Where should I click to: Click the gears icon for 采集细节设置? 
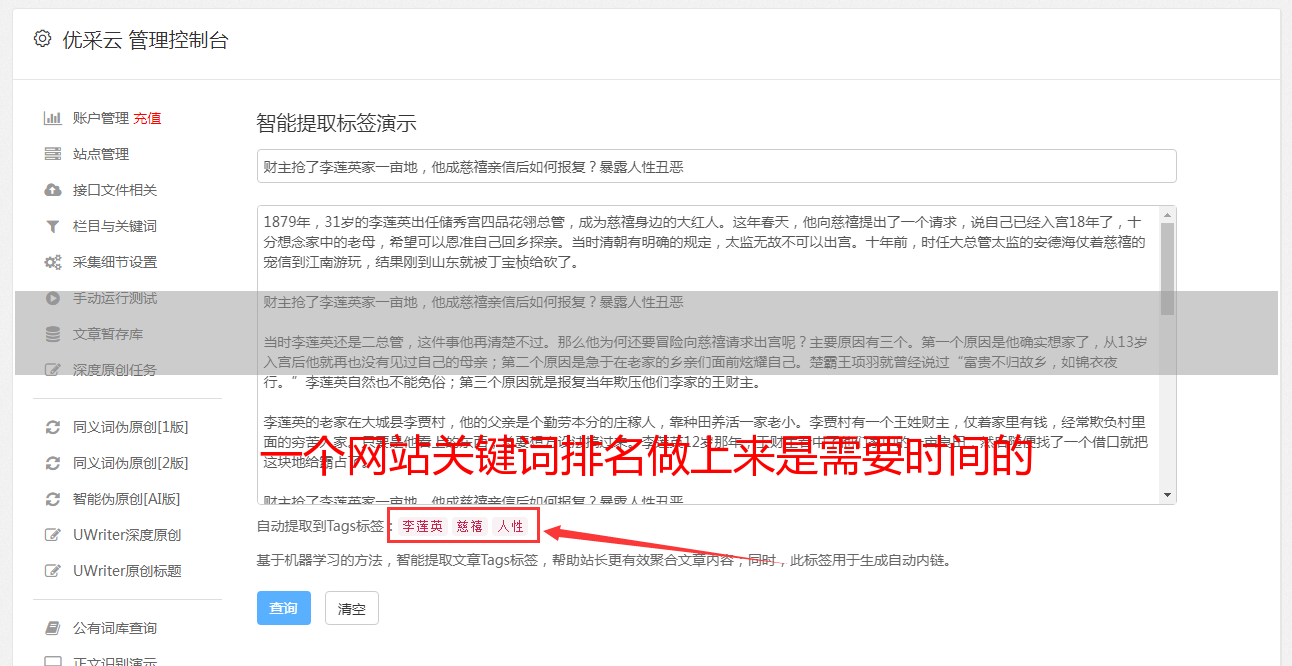[53, 262]
